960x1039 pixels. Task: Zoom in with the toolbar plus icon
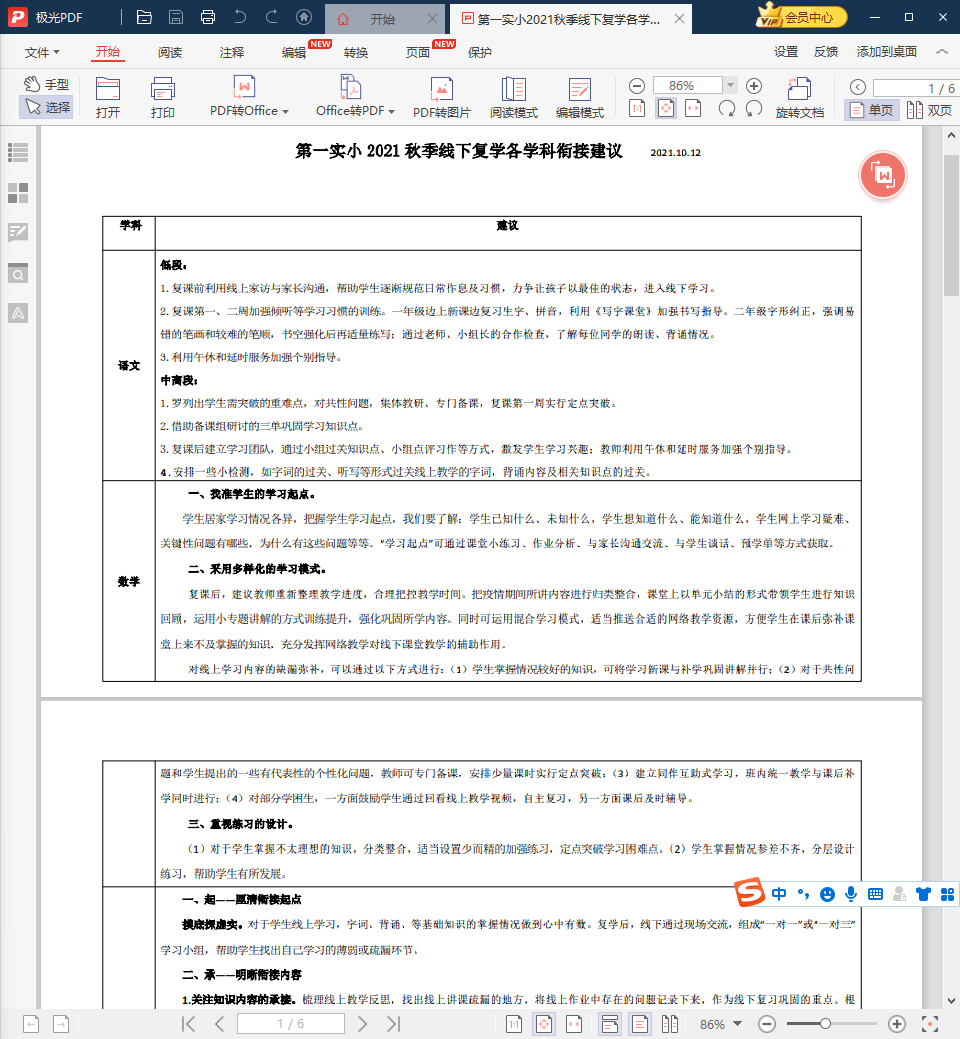click(x=754, y=85)
